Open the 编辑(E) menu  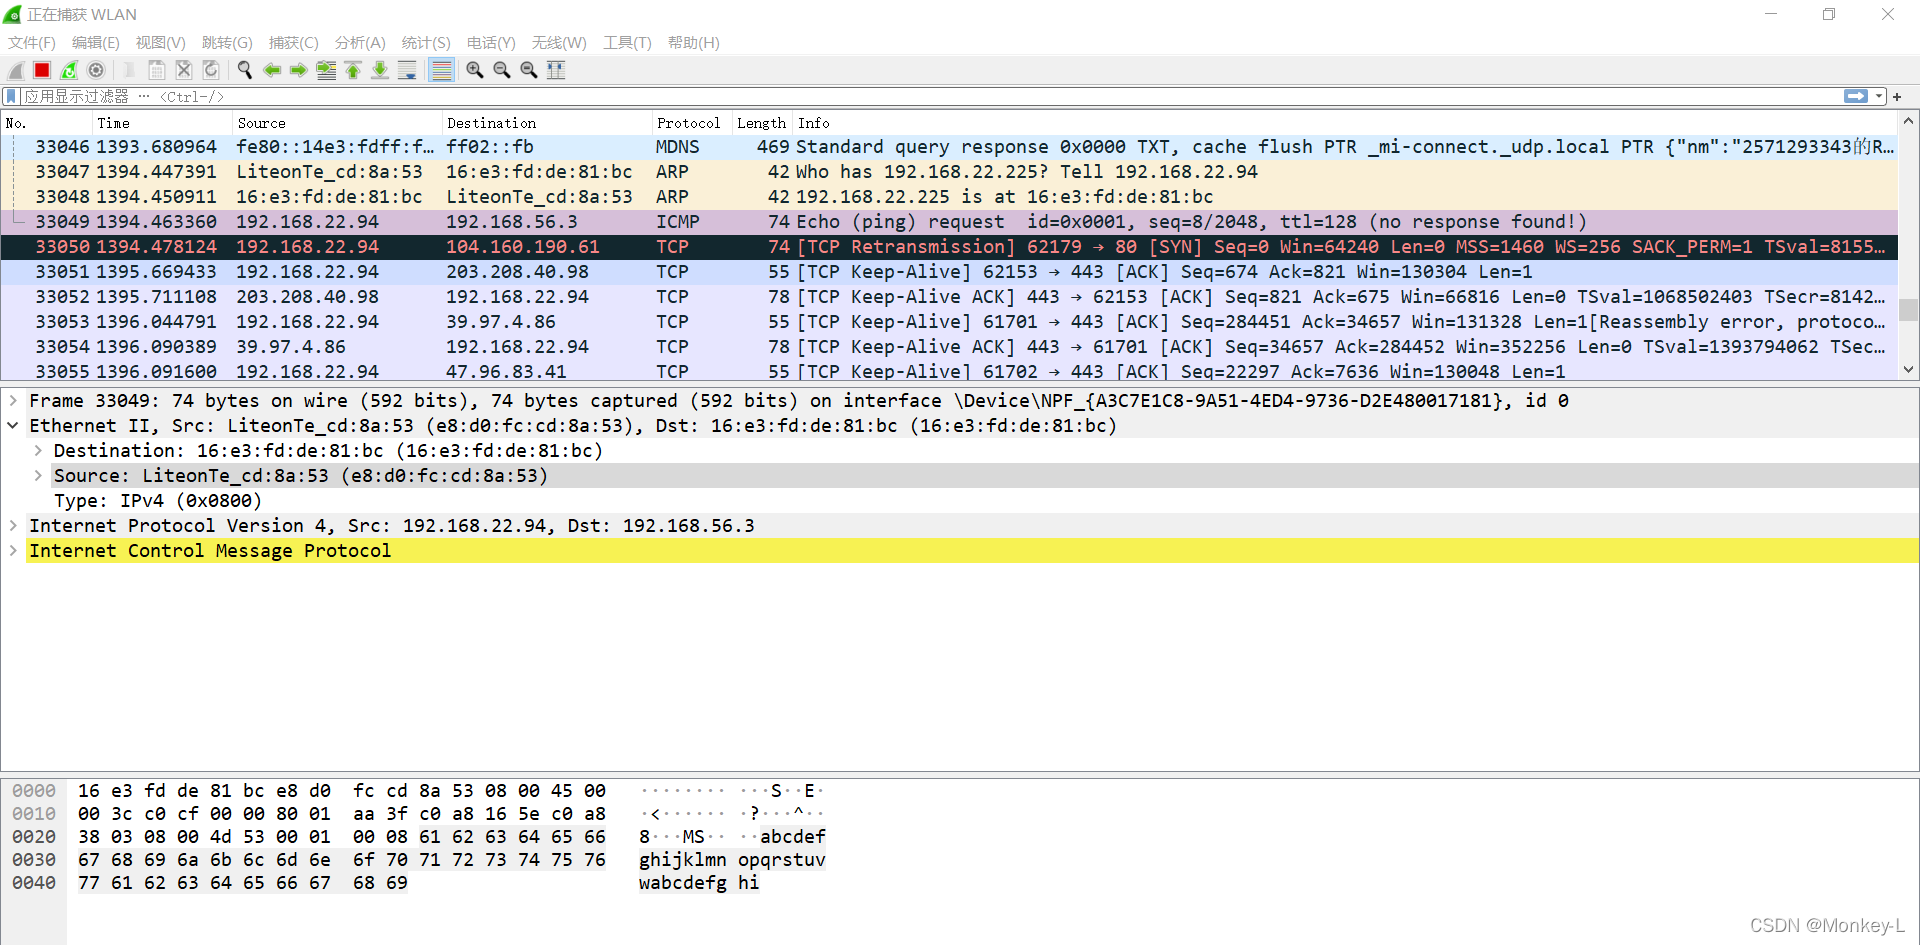click(96, 42)
